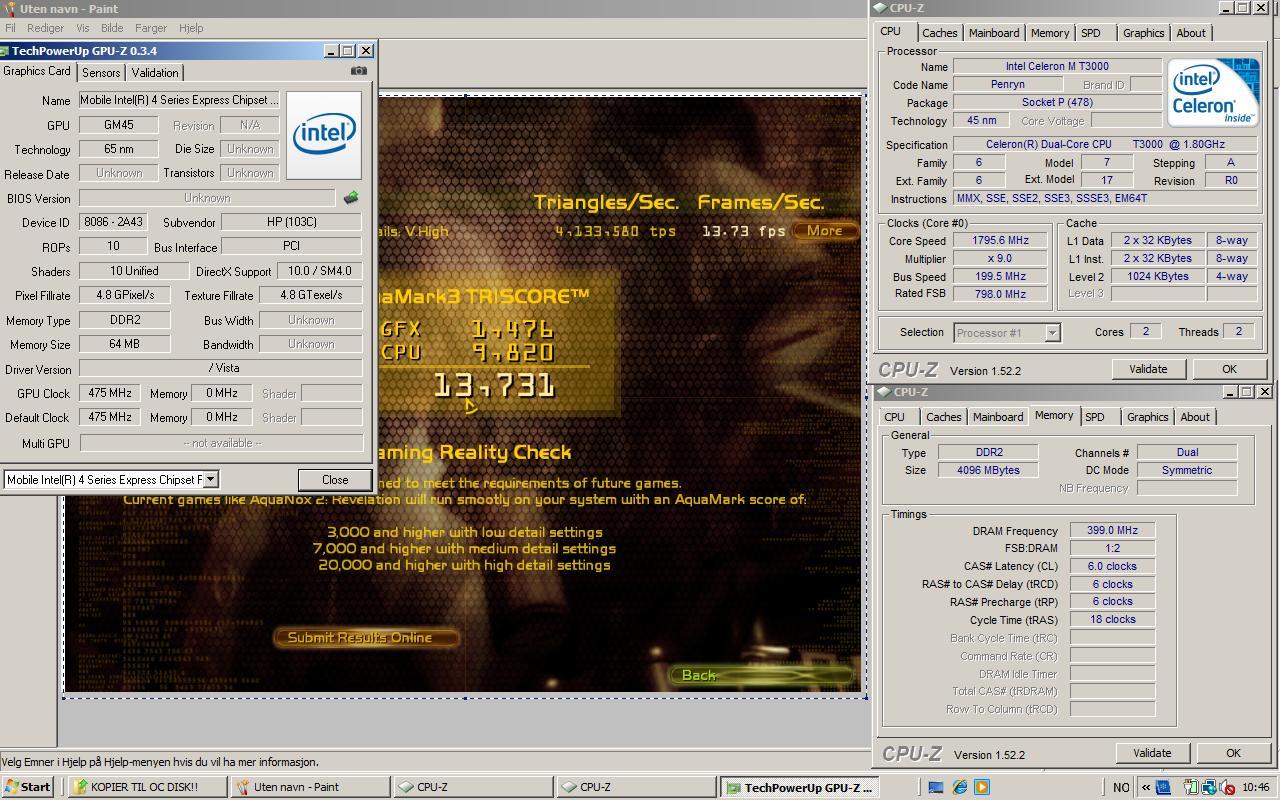This screenshot has height=800, width=1280.
Task: Launch Internet Explorer from quick launch
Action: (x=959, y=787)
